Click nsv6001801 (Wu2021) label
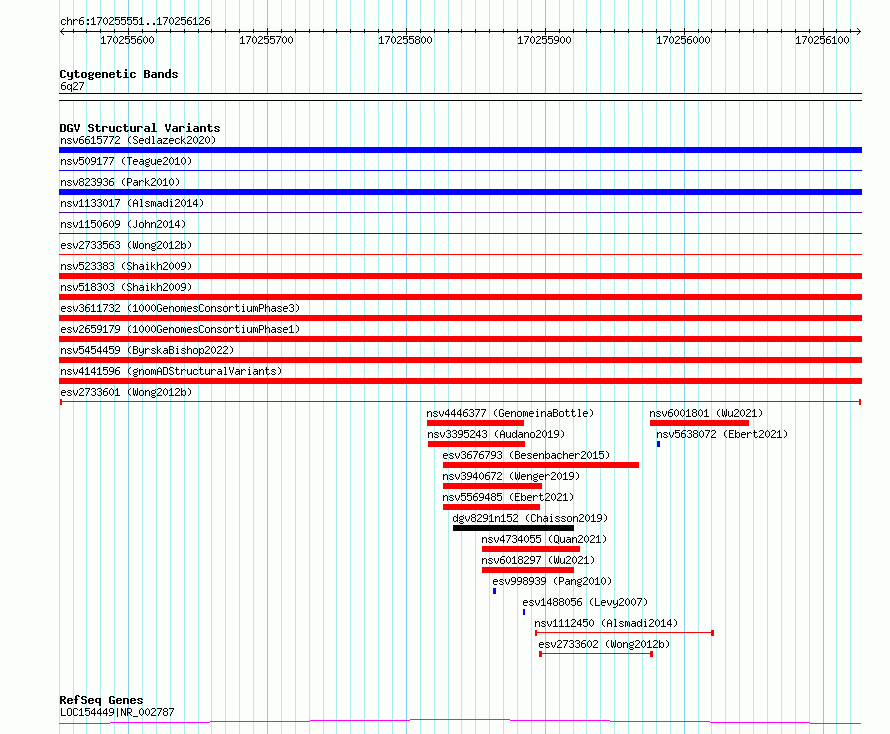Image resolution: width=890 pixels, height=734 pixels. (706, 413)
